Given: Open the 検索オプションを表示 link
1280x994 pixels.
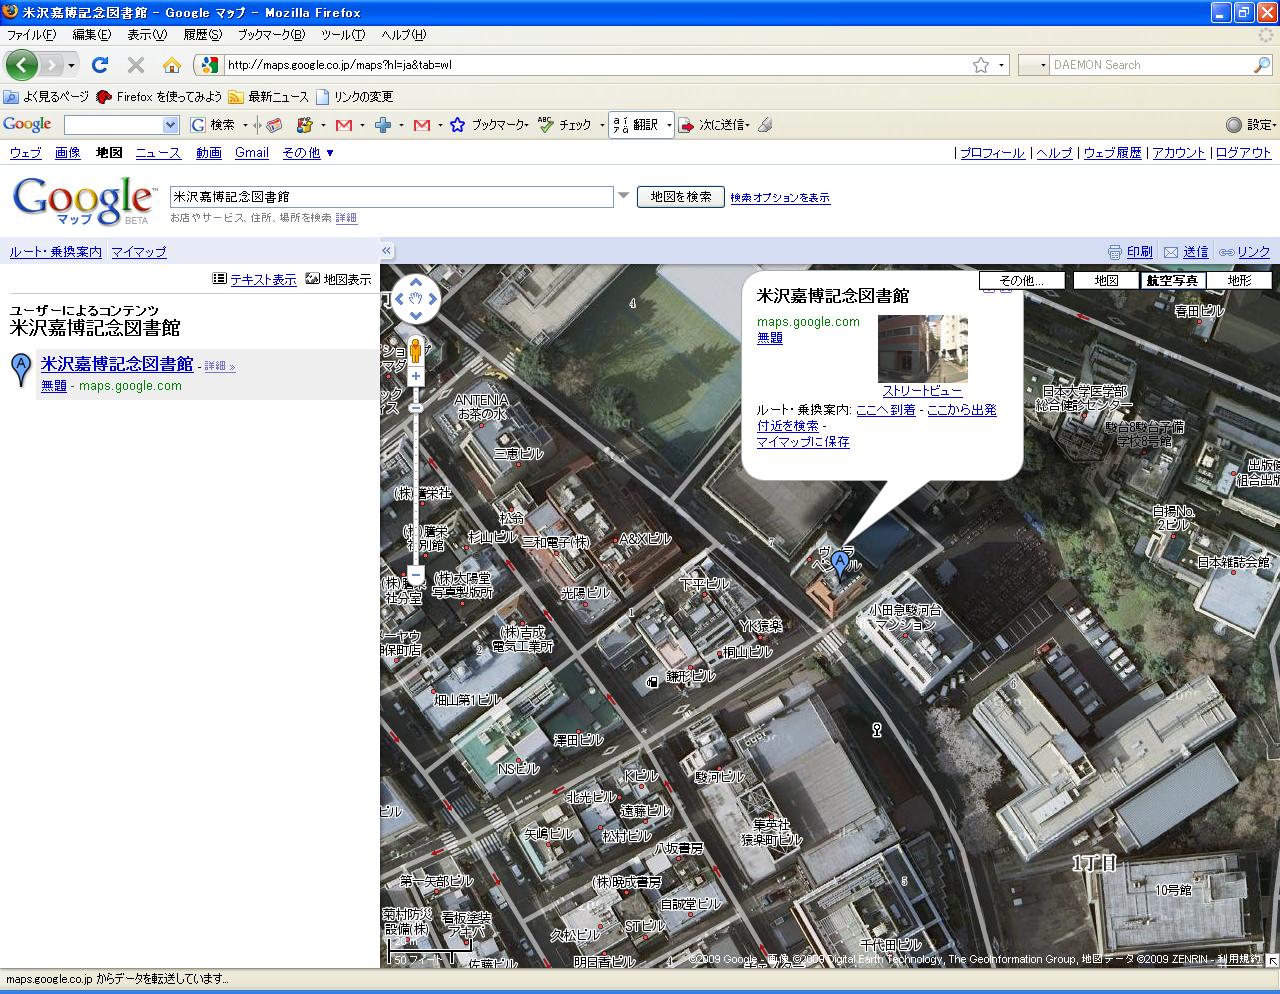Looking at the screenshot, I should tap(780, 198).
